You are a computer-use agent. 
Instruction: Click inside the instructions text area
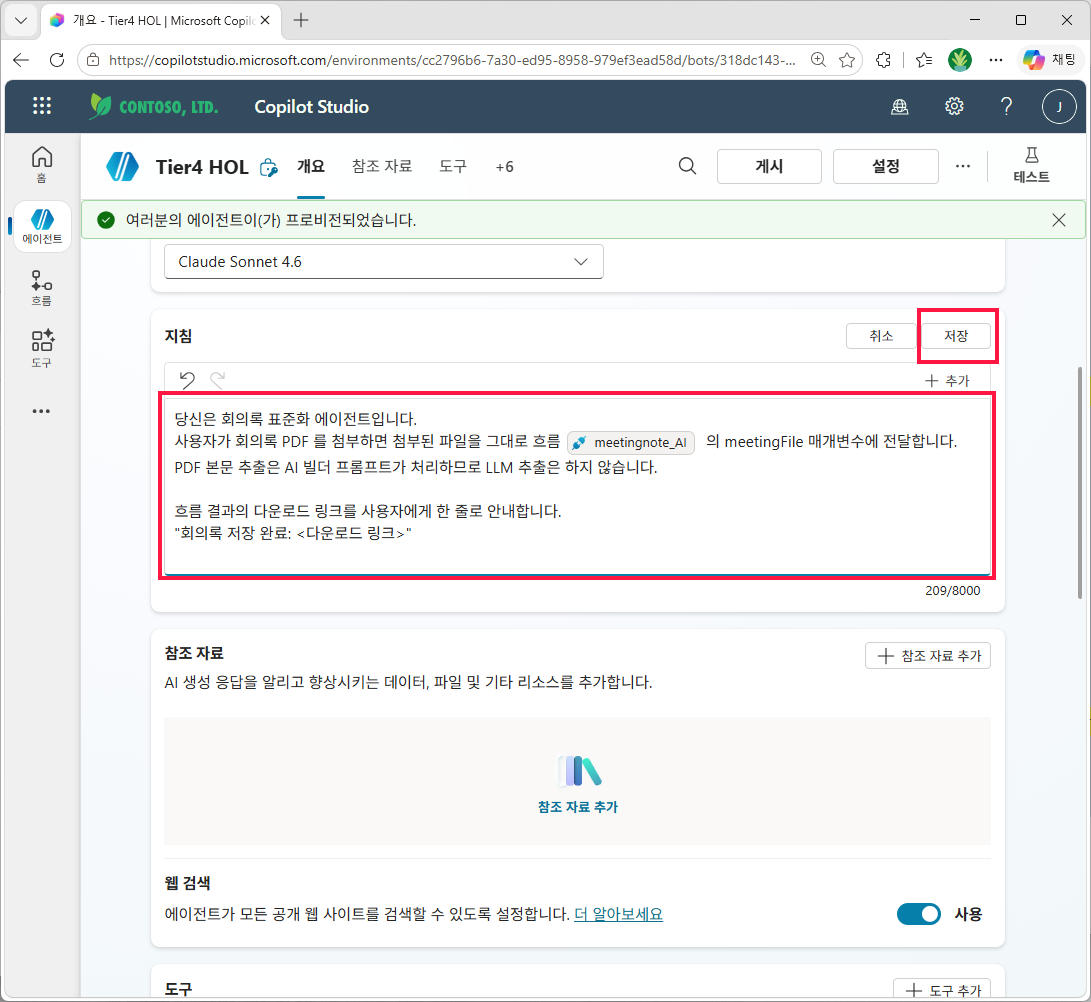pos(578,486)
